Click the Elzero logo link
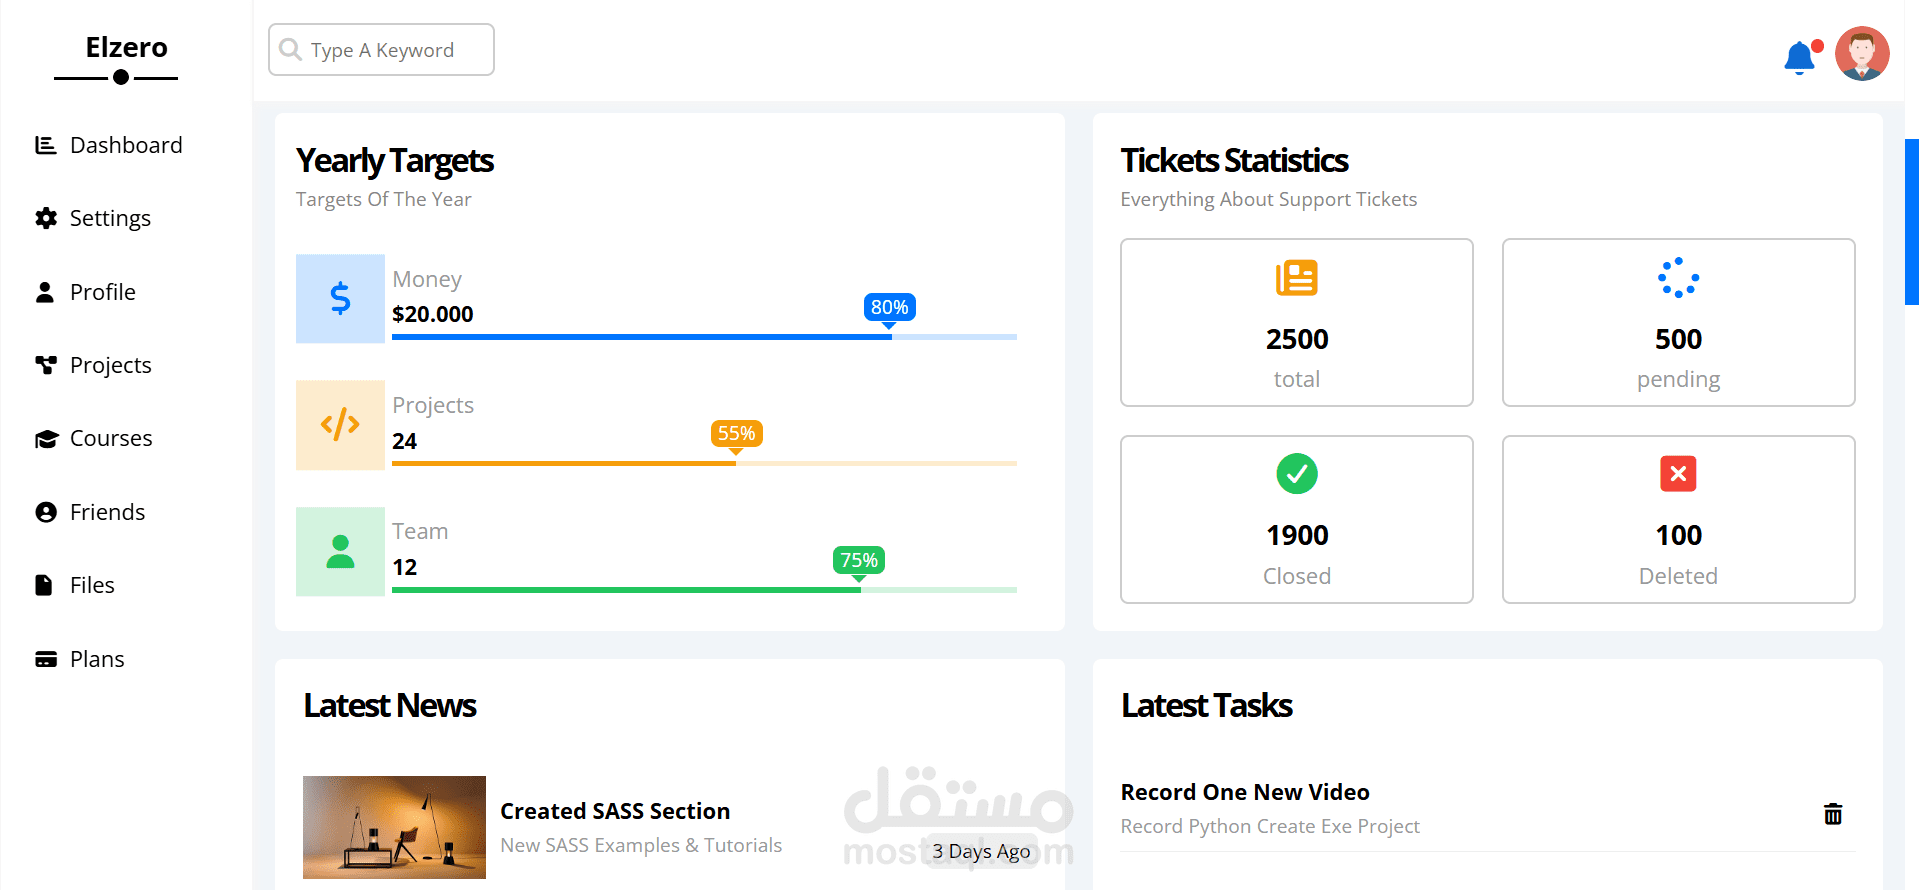Image resolution: width=1919 pixels, height=890 pixels. tap(126, 48)
